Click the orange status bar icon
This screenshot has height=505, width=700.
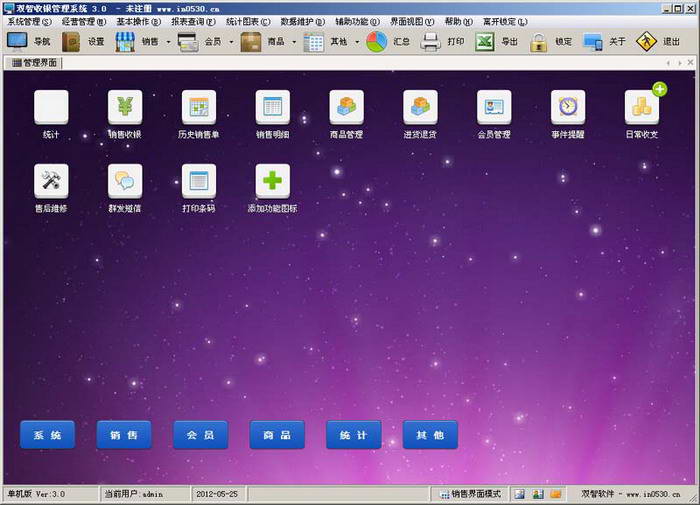click(x=556, y=494)
